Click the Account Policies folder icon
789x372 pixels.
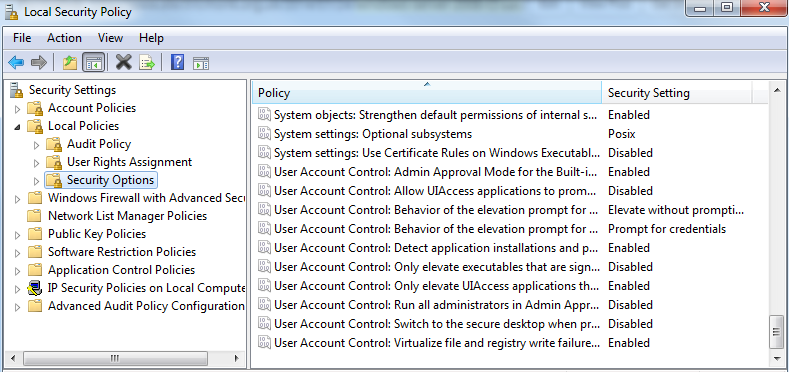pyautogui.click(x=35, y=108)
